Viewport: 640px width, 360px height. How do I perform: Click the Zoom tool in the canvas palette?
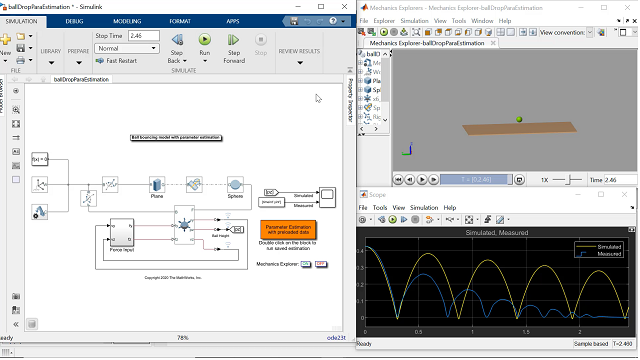coord(16,109)
